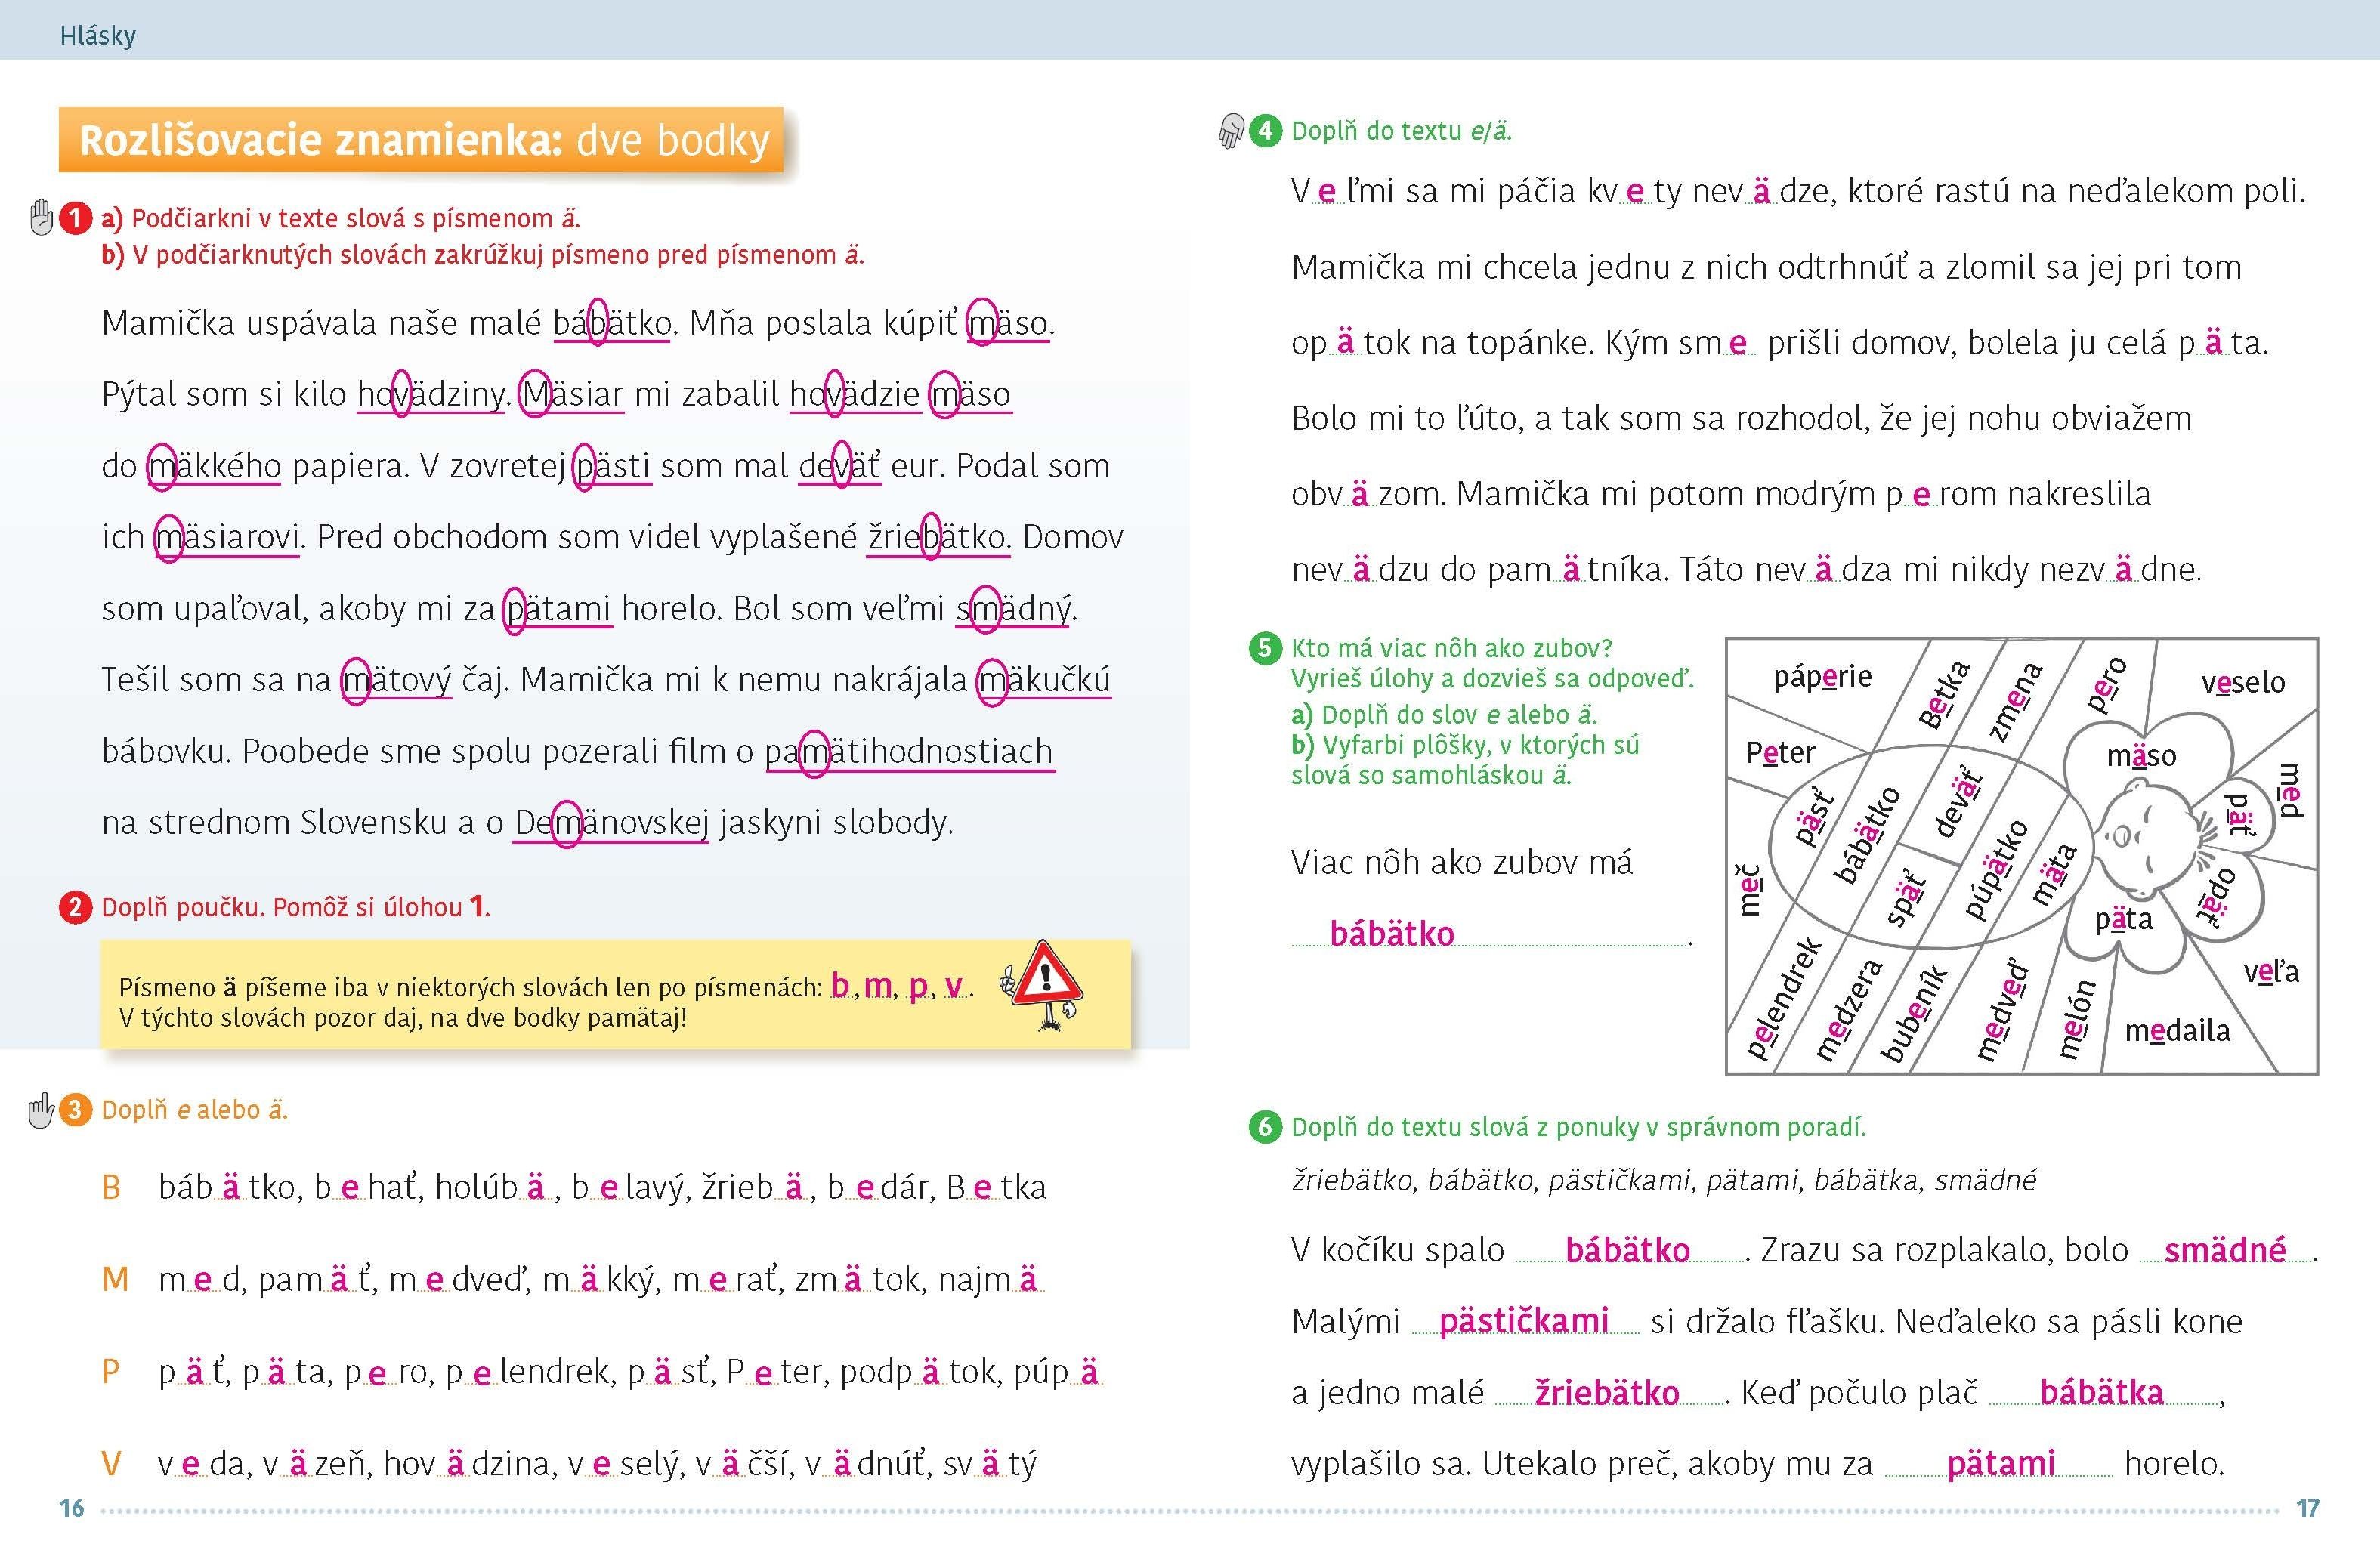Click the orange title banner 'Rozlišovacie znamienka'
The image size is (2380, 1547).
click(x=421, y=140)
